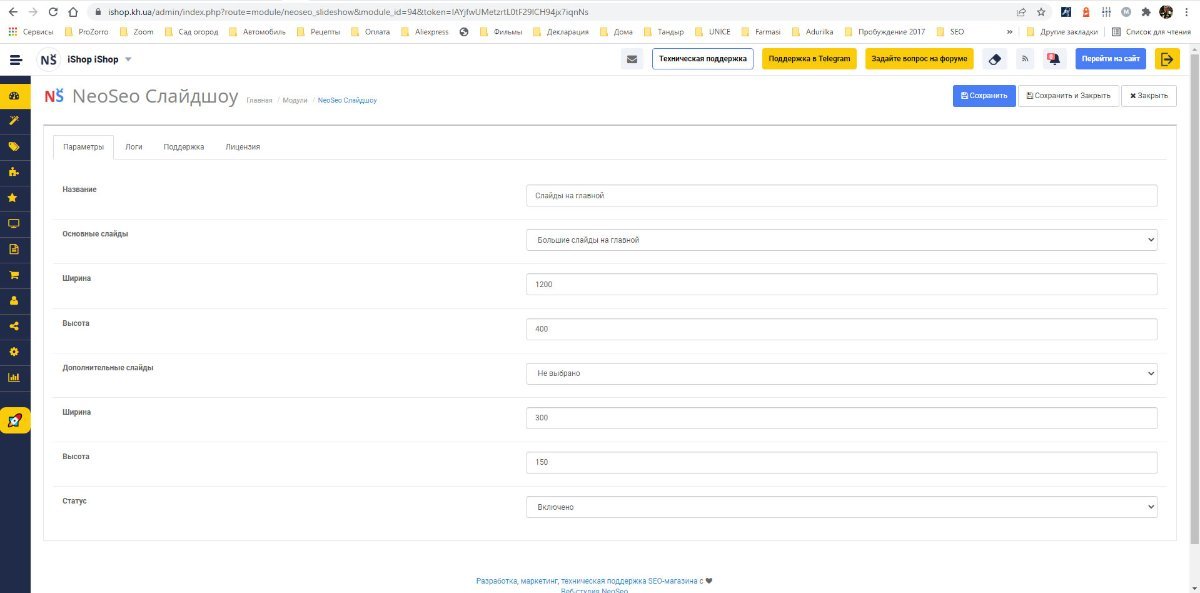Viewport: 1200px width, 593px height.
Task: Open the bar chart reports section
Action: 14,377
